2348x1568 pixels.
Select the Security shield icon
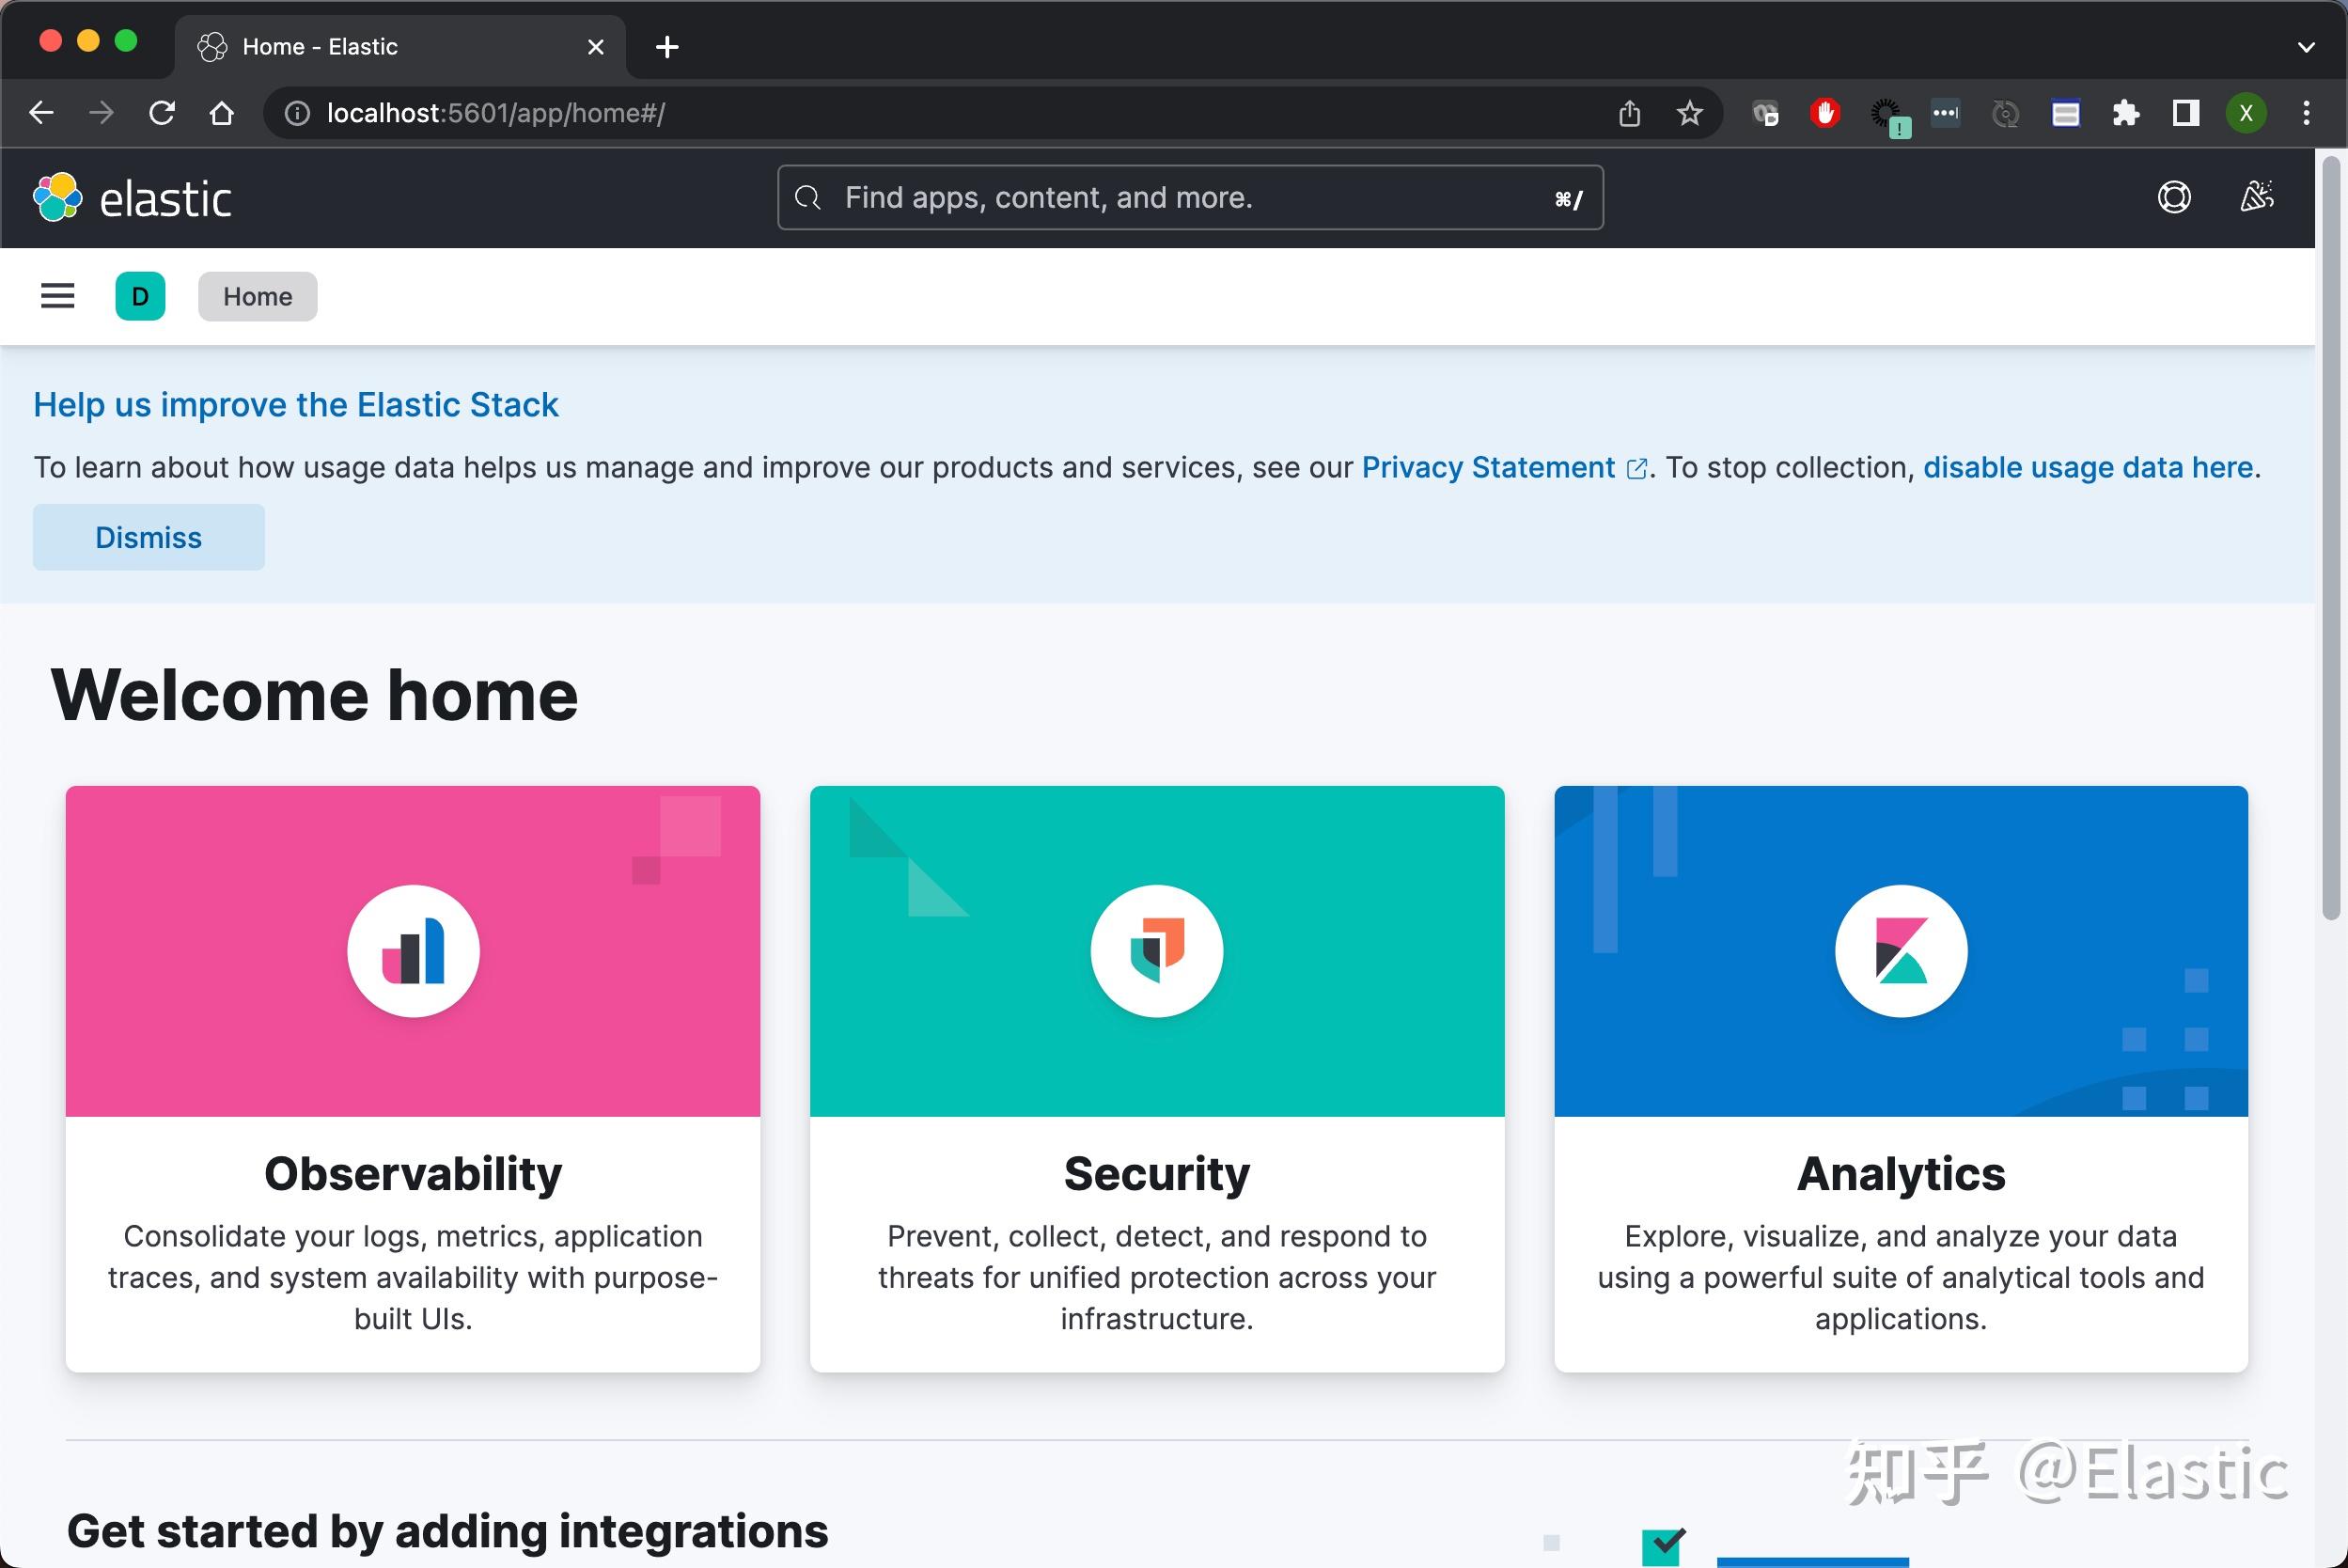coord(1156,950)
